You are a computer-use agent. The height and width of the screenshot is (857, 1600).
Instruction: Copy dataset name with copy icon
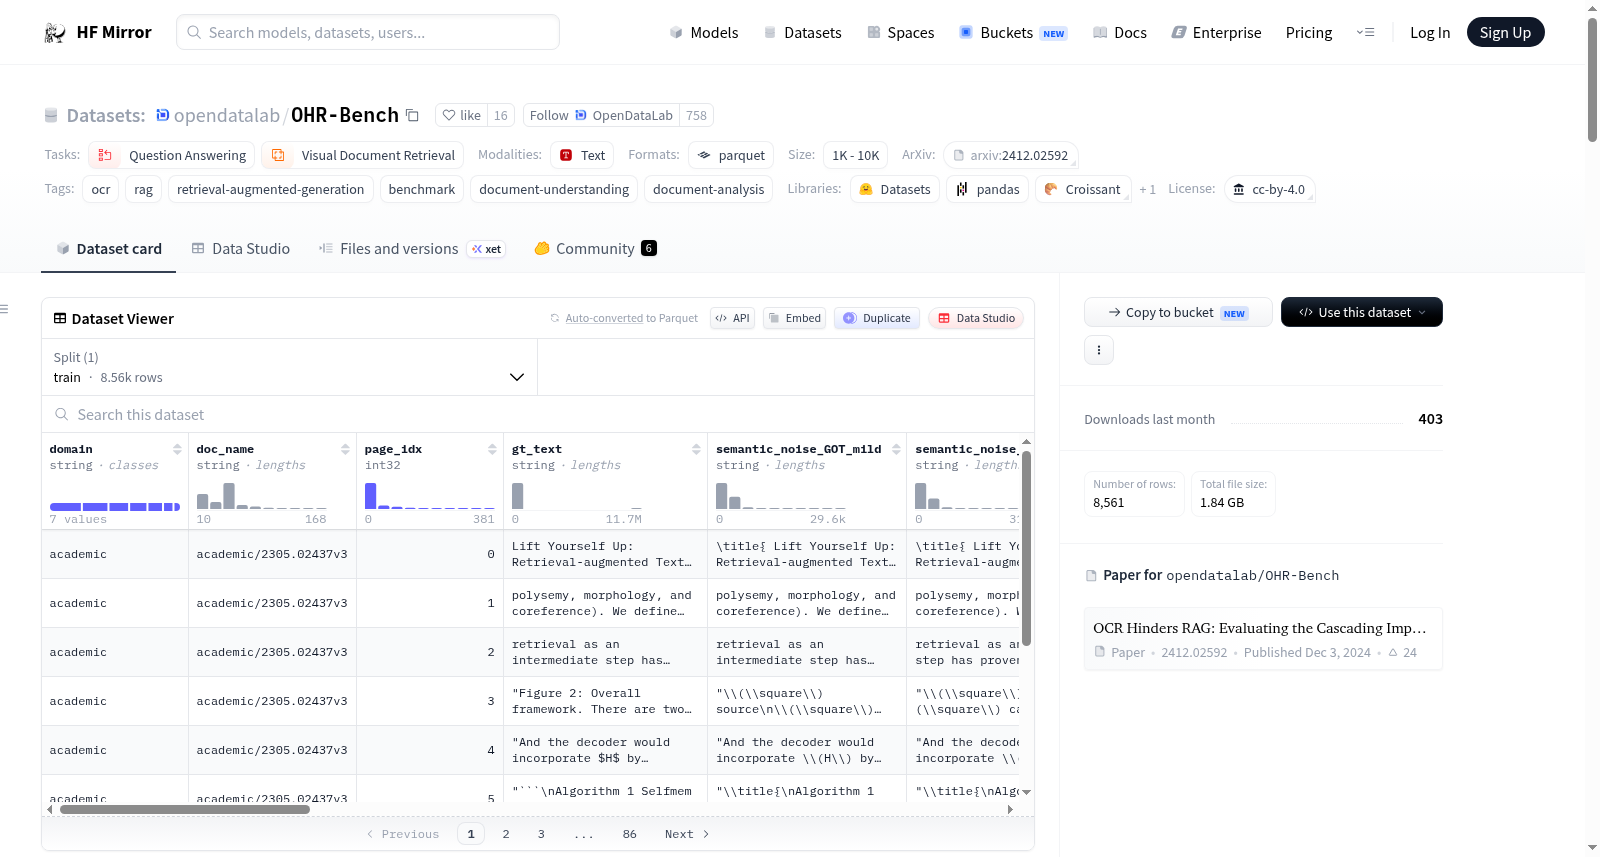pos(412,115)
